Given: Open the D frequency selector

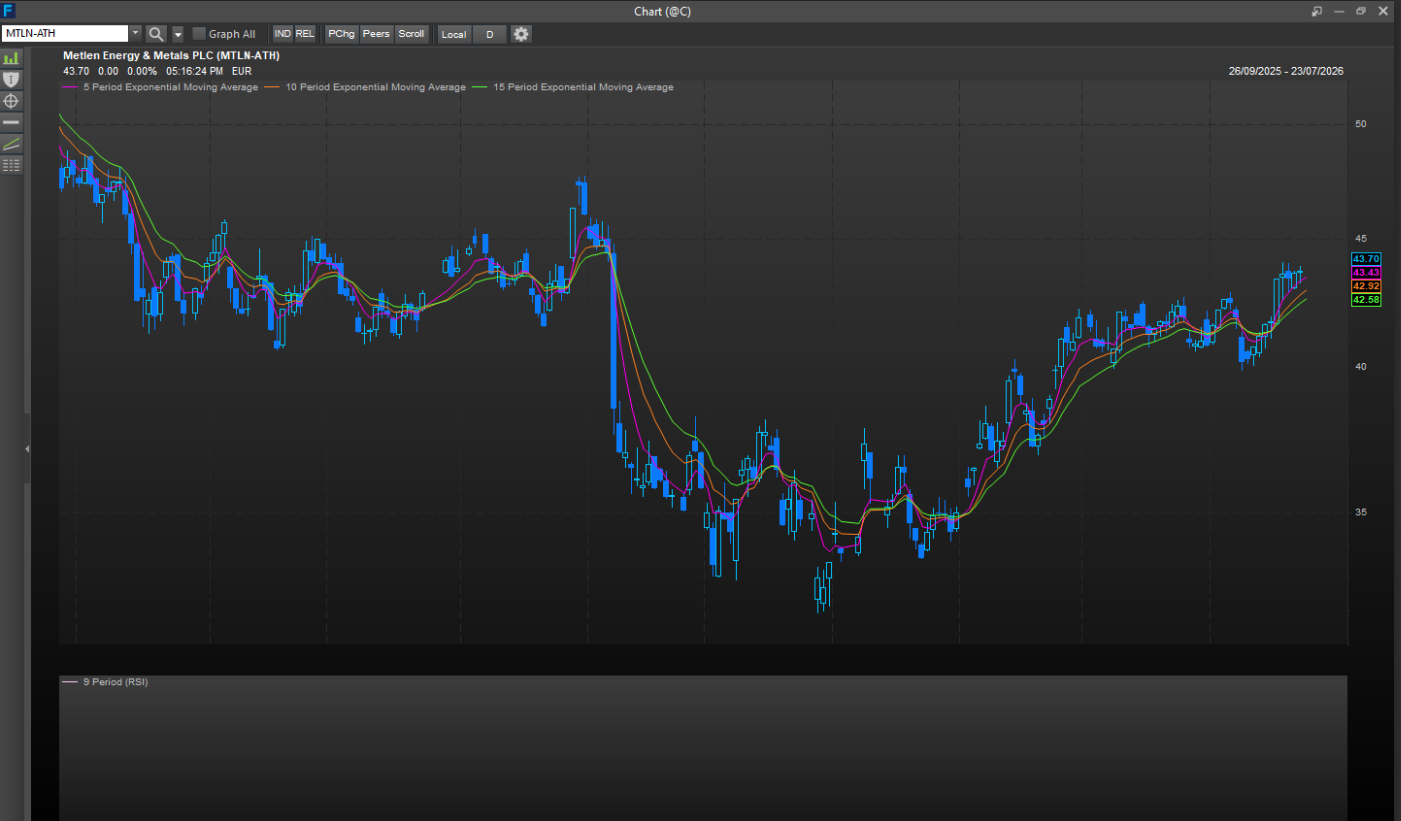Looking at the screenshot, I should [x=490, y=34].
